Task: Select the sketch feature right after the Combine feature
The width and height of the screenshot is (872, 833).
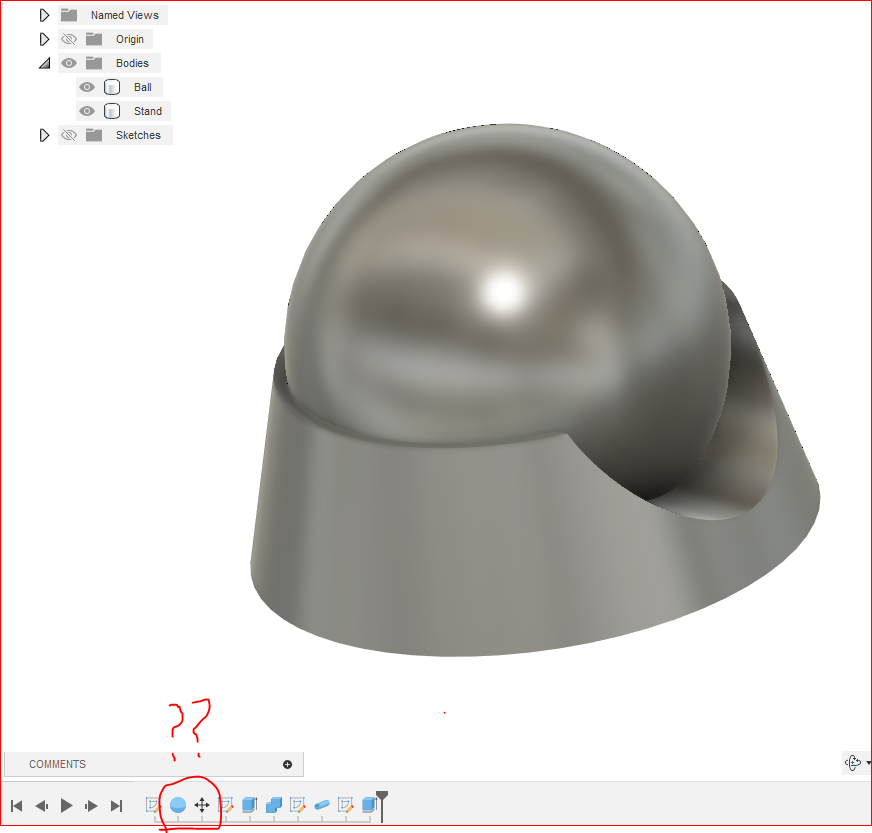Action: pos(298,805)
